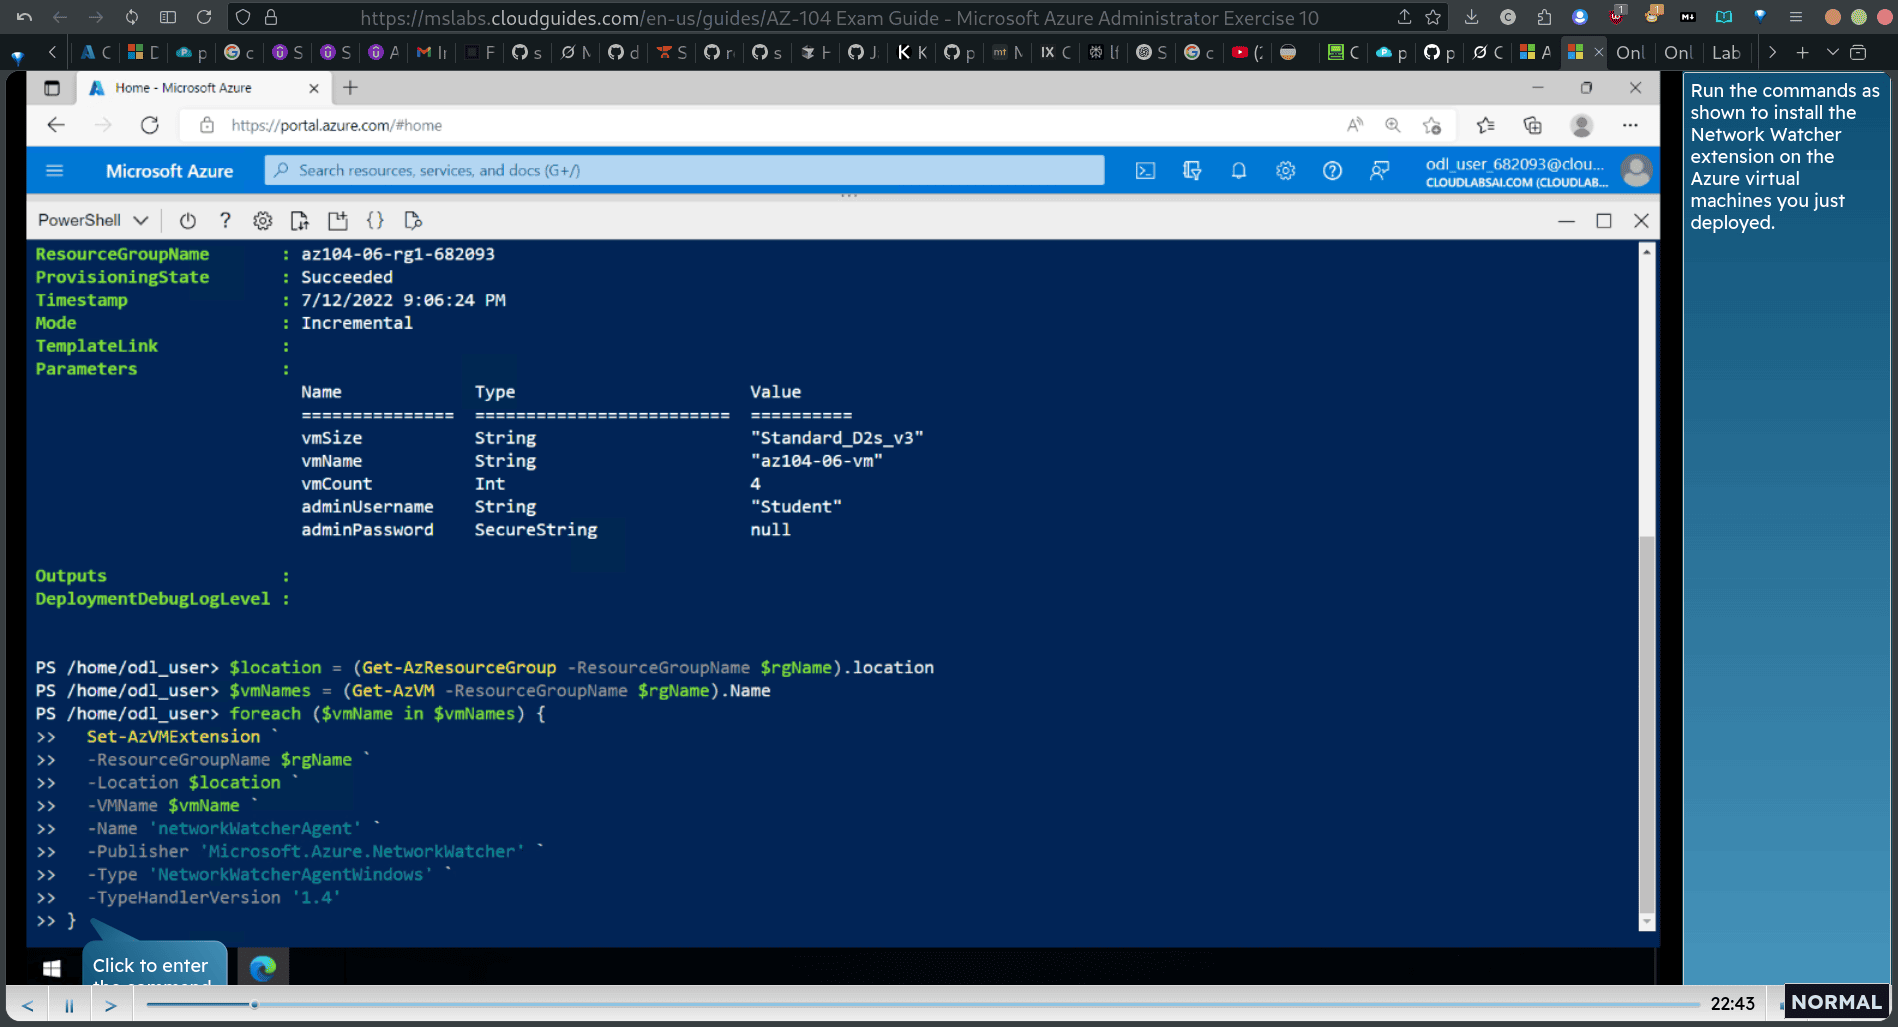Go to the next guide step
1898x1027 pixels.
(x=111, y=1005)
